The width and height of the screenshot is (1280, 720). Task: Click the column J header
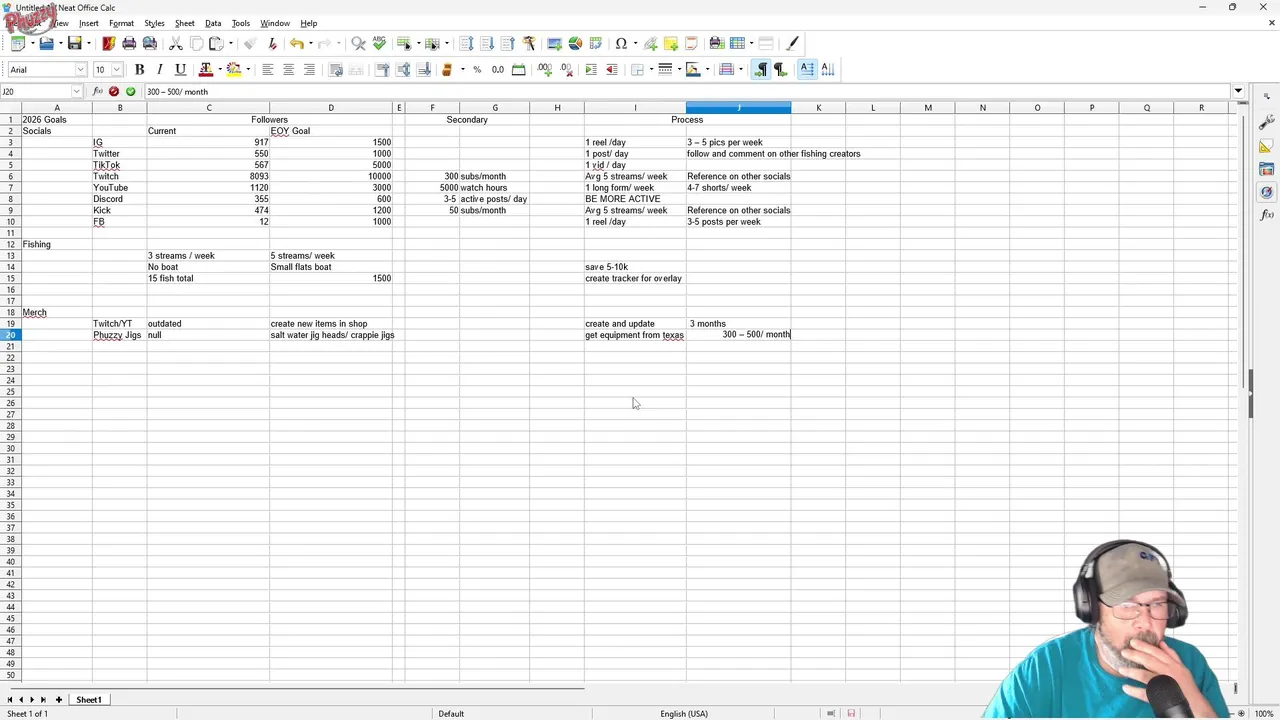(x=739, y=107)
